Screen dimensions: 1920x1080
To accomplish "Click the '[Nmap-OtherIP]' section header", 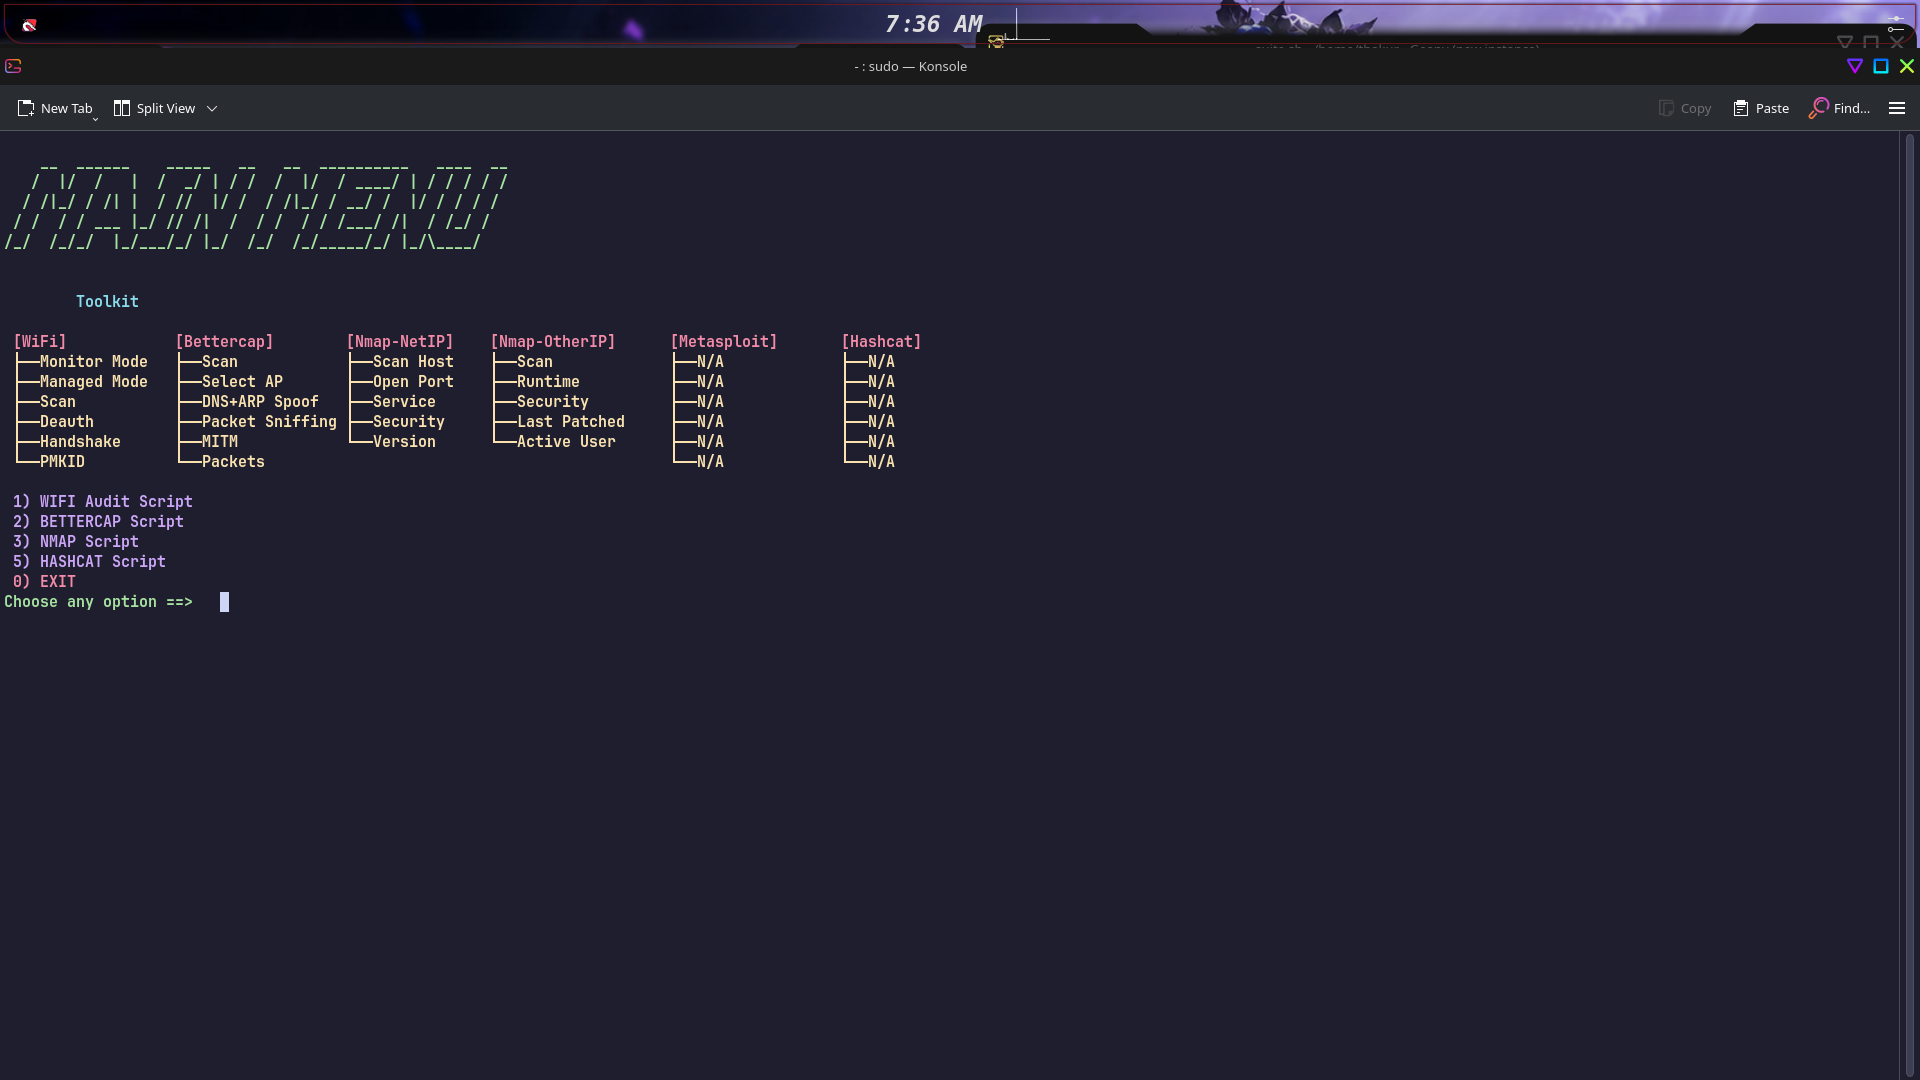I will click(553, 341).
